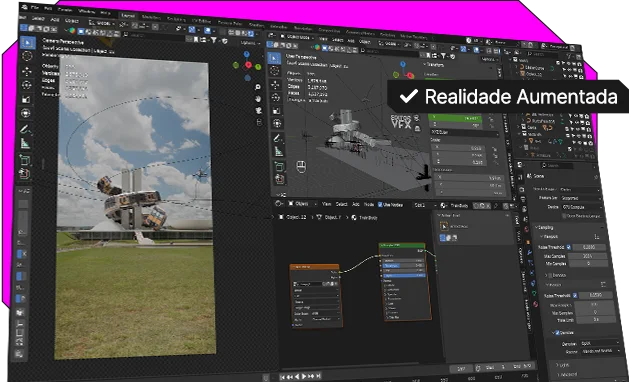The height and width of the screenshot is (382, 629).
Task: Pick Cursor tool in User Perspective viewport
Action: tap(275, 71)
